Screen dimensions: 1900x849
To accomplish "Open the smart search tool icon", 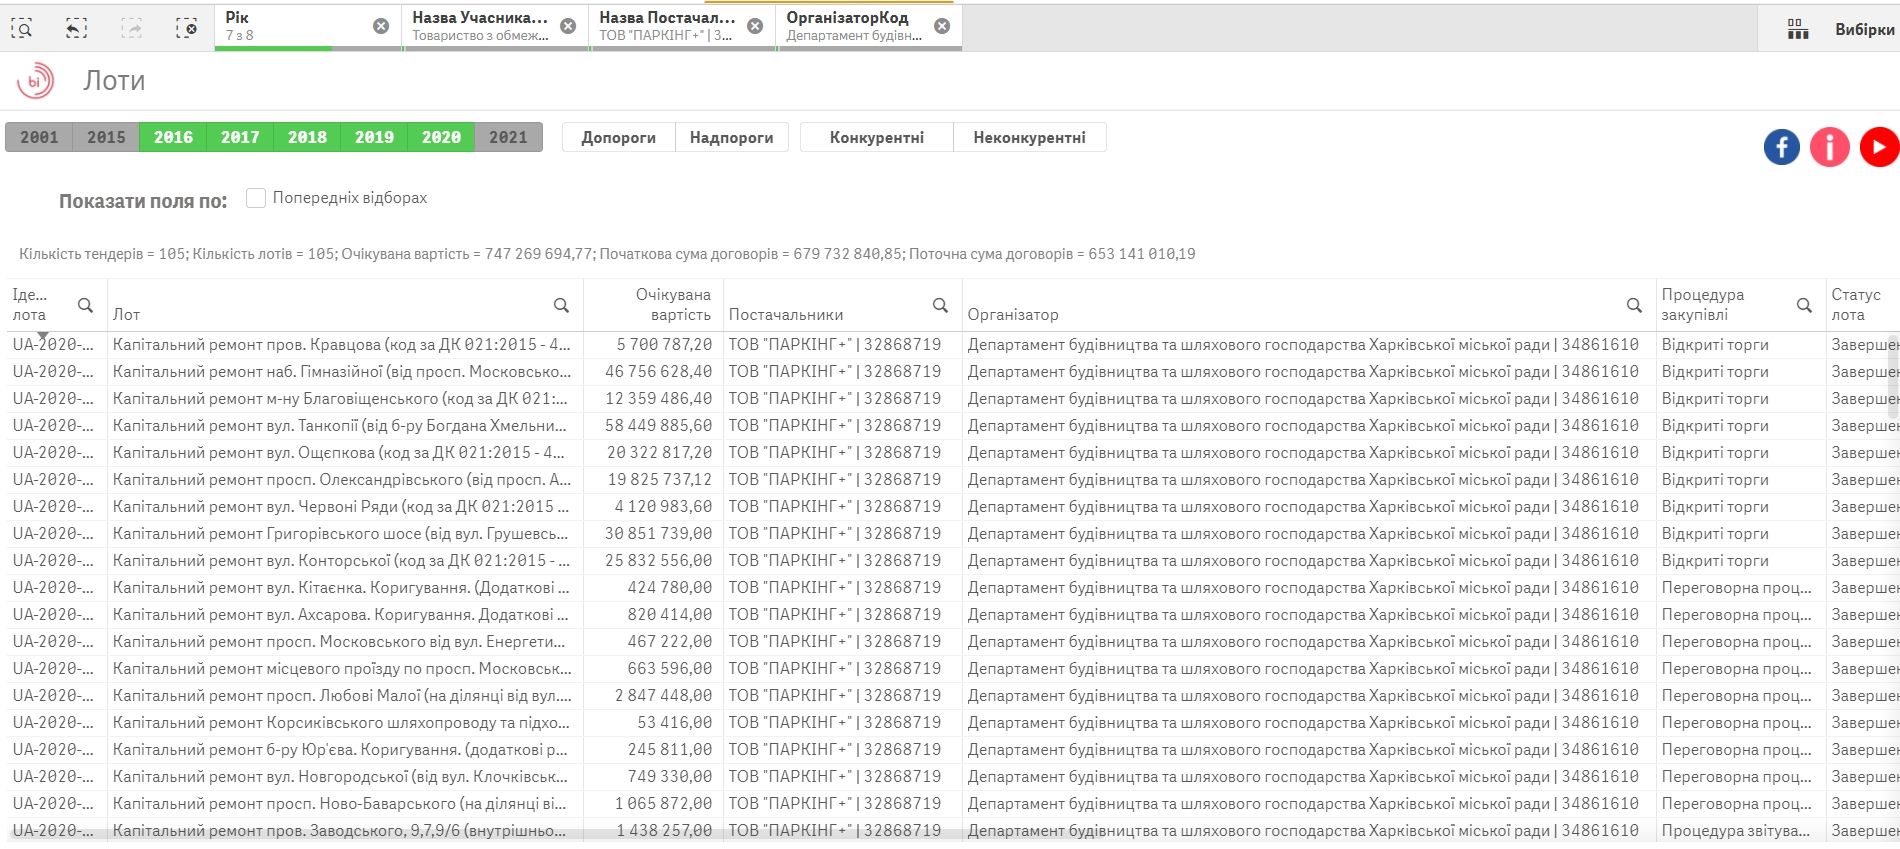I will (22, 28).
